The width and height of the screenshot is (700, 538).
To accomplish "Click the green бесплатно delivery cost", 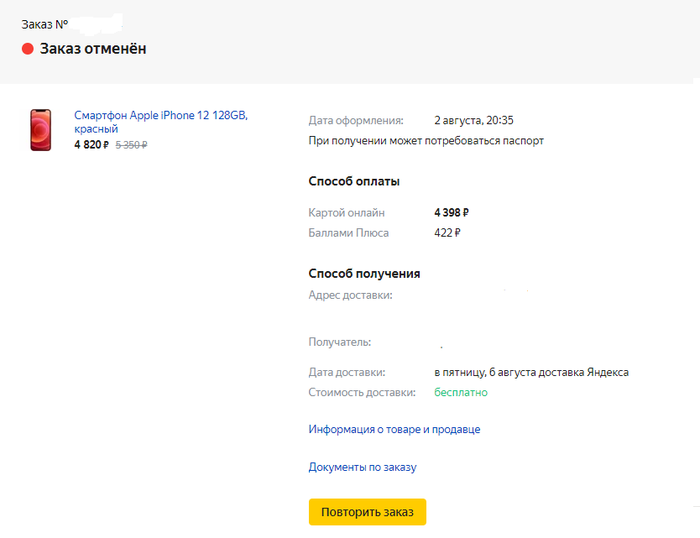I will coord(460,392).
